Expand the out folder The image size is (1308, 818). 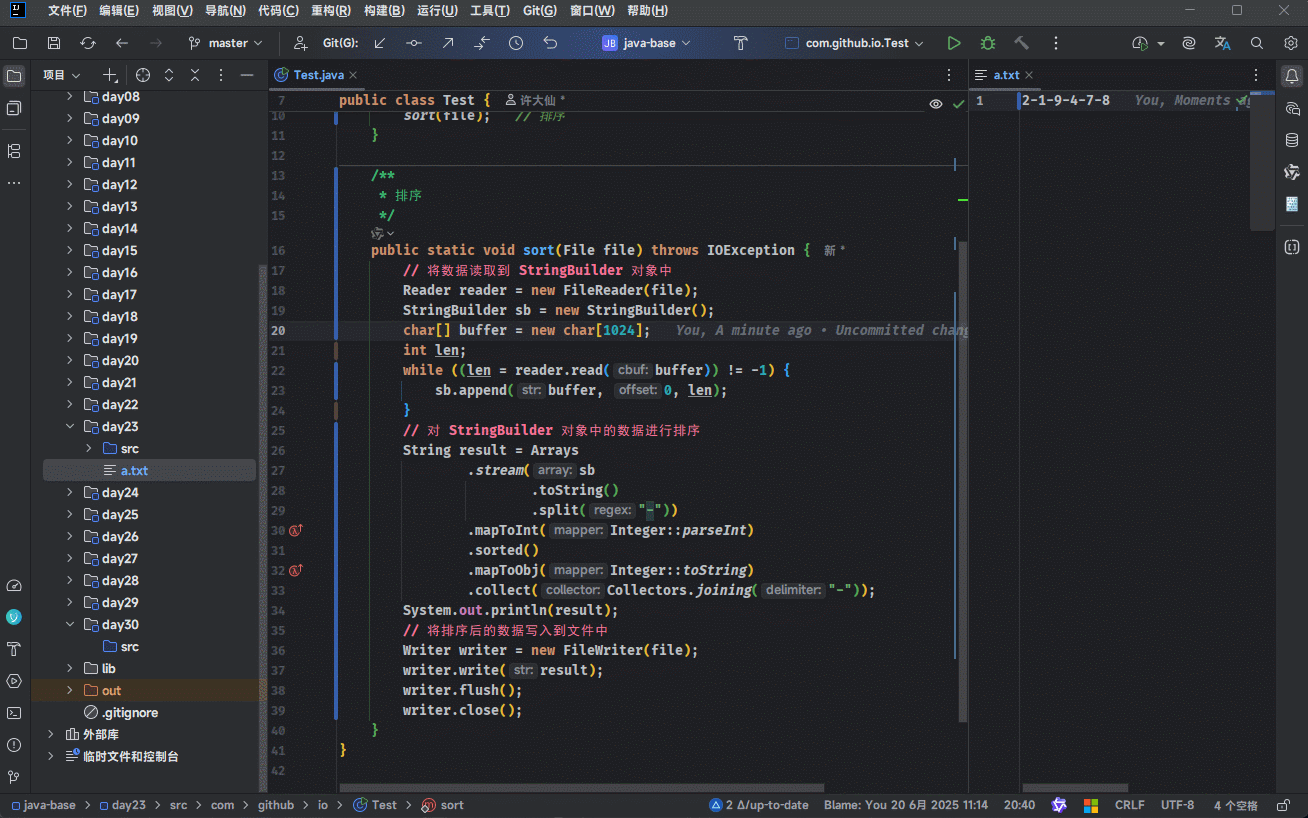click(70, 691)
